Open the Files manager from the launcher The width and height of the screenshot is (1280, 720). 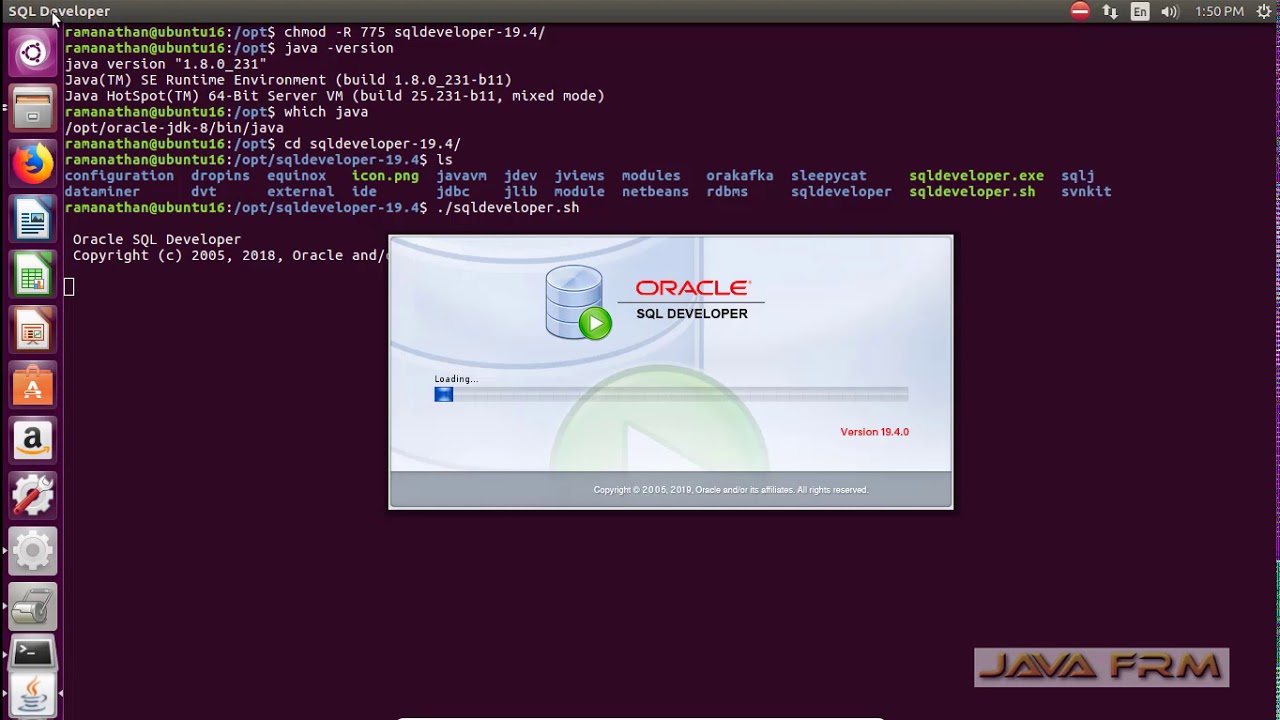pos(32,108)
